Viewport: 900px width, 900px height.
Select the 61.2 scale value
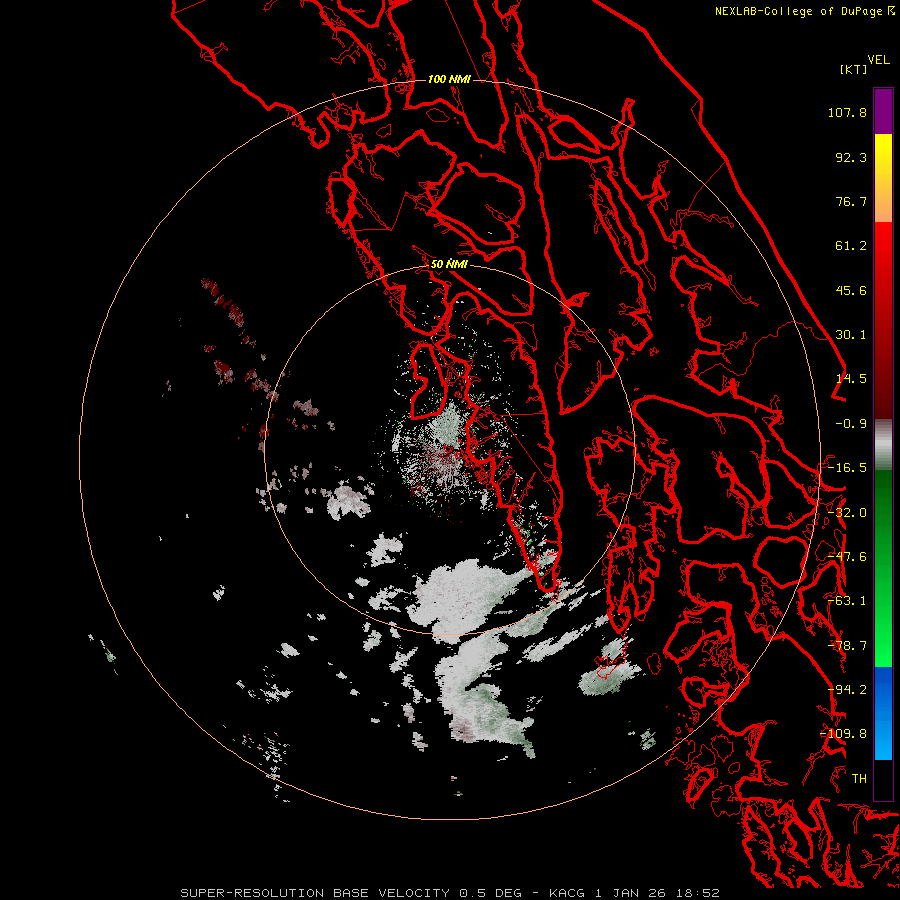pos(851,246)
